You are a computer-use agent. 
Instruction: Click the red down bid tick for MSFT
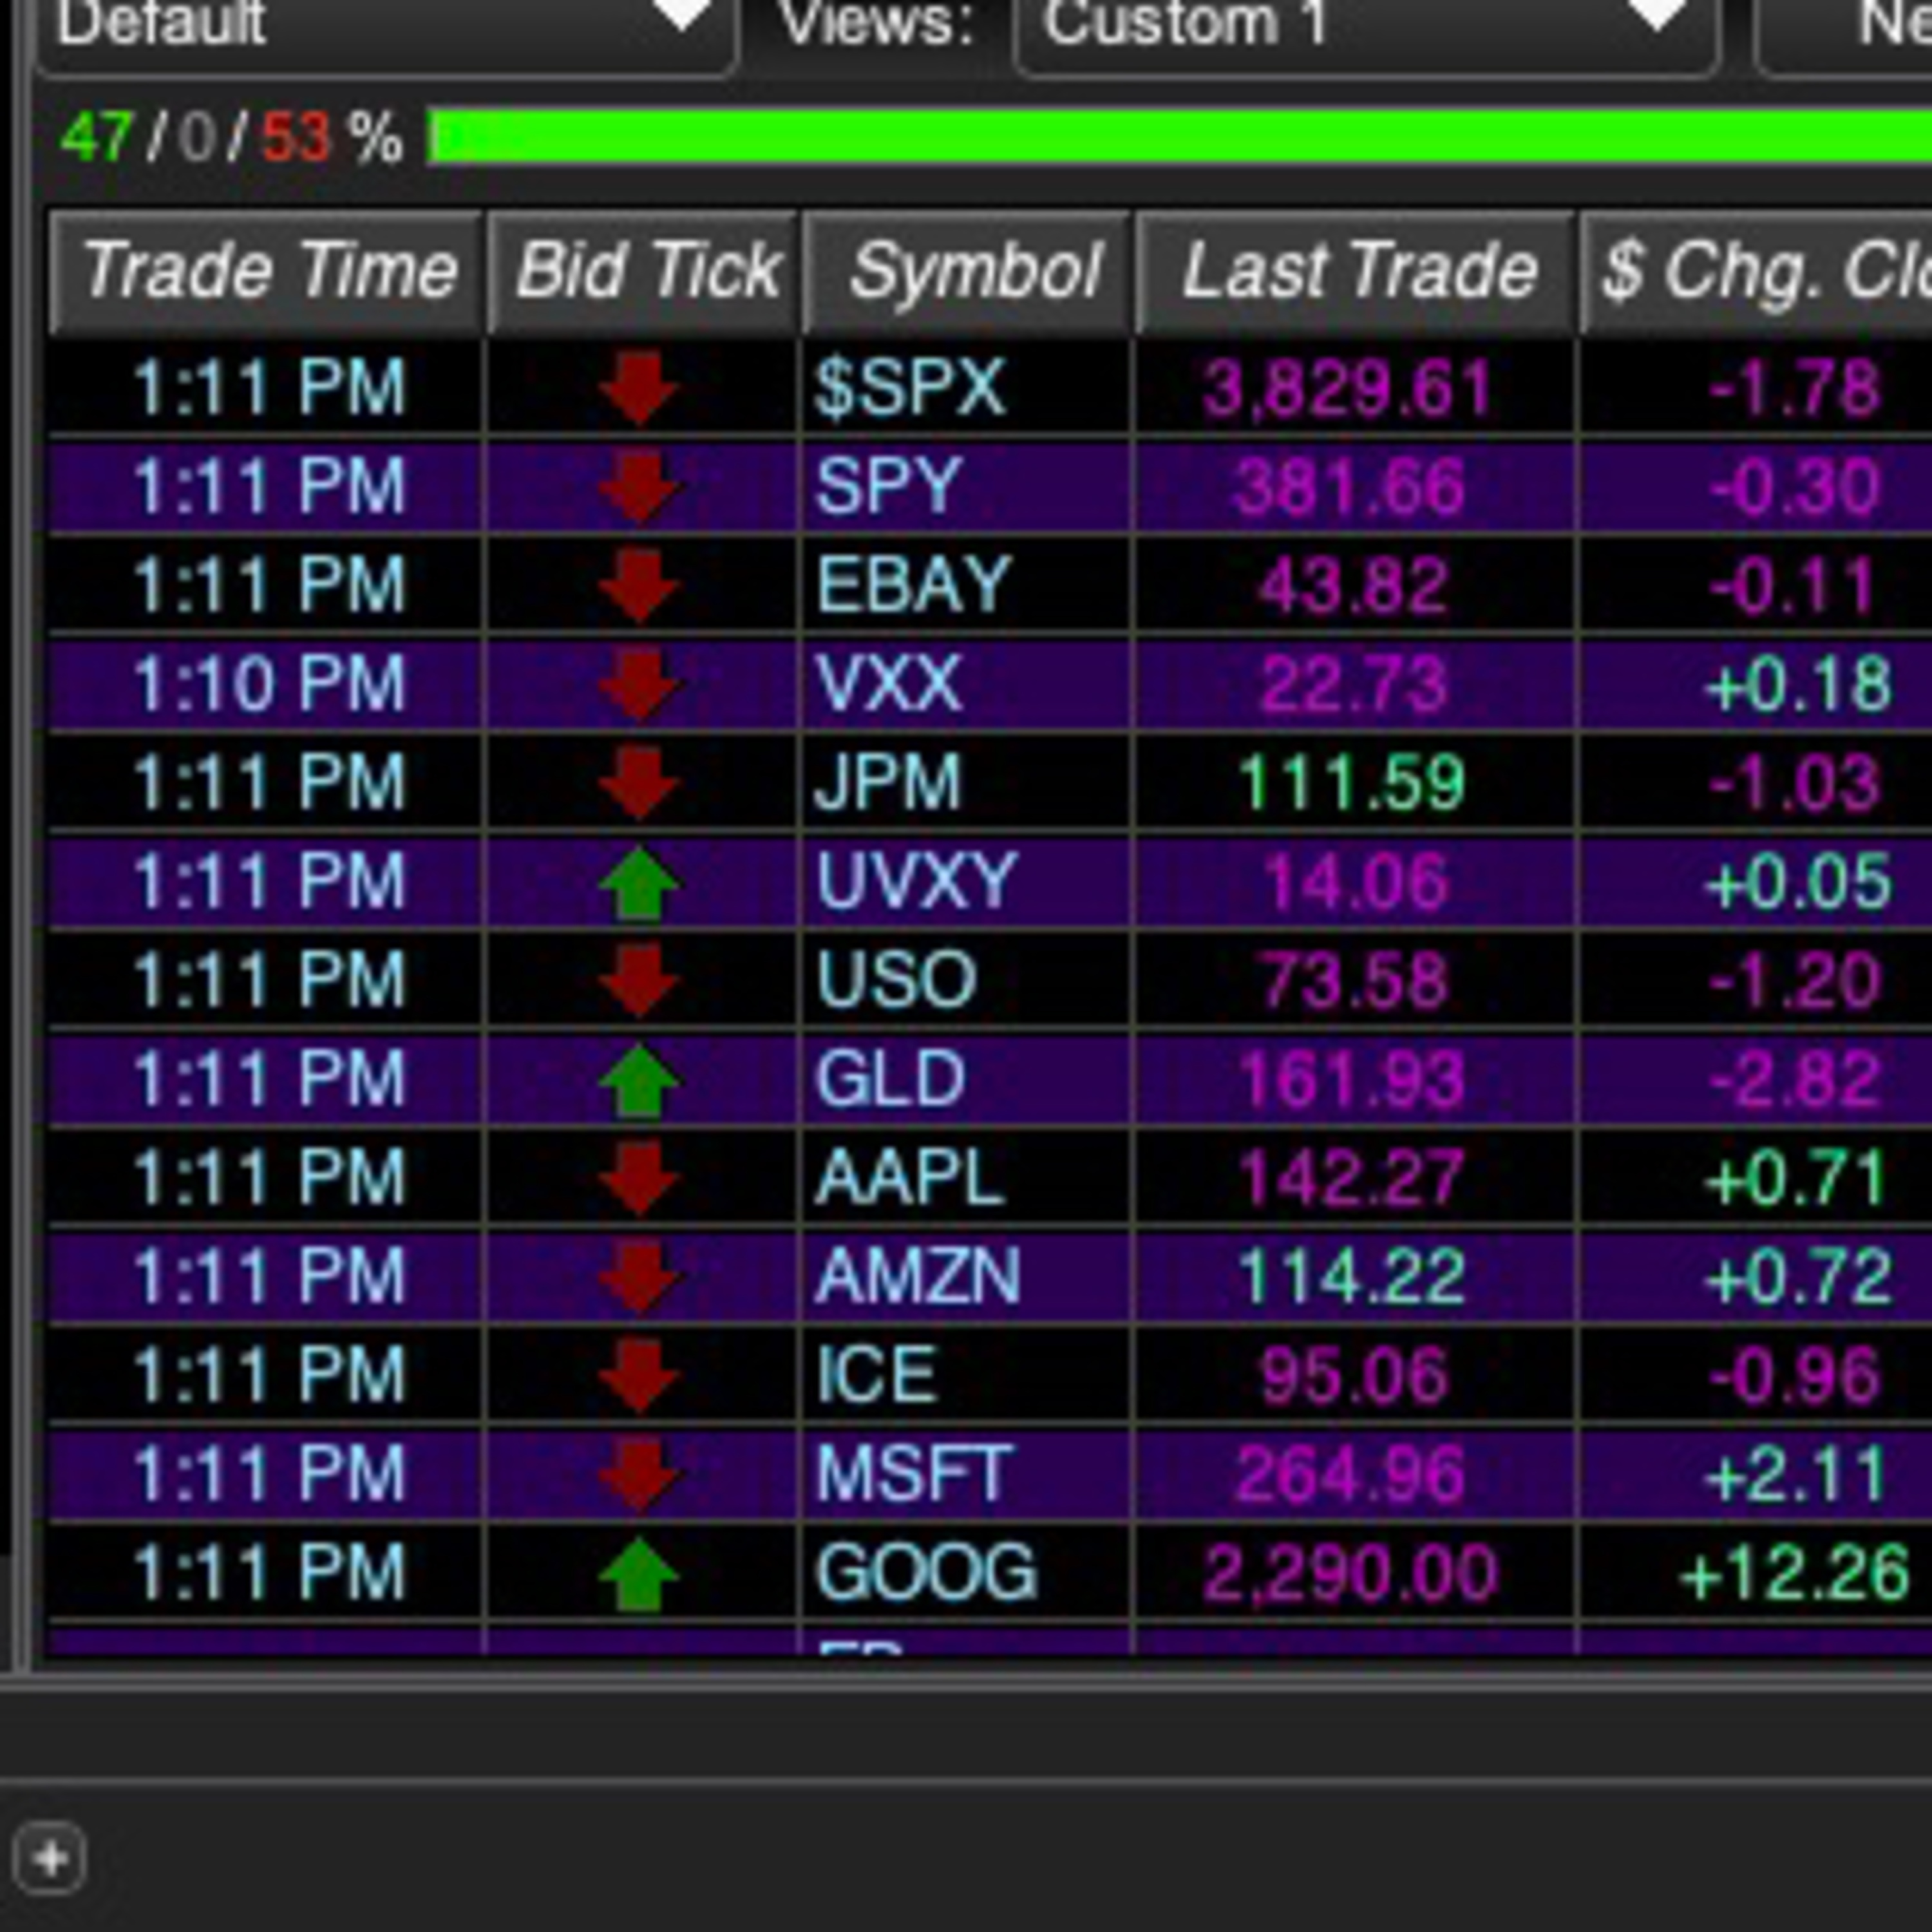639,1475
